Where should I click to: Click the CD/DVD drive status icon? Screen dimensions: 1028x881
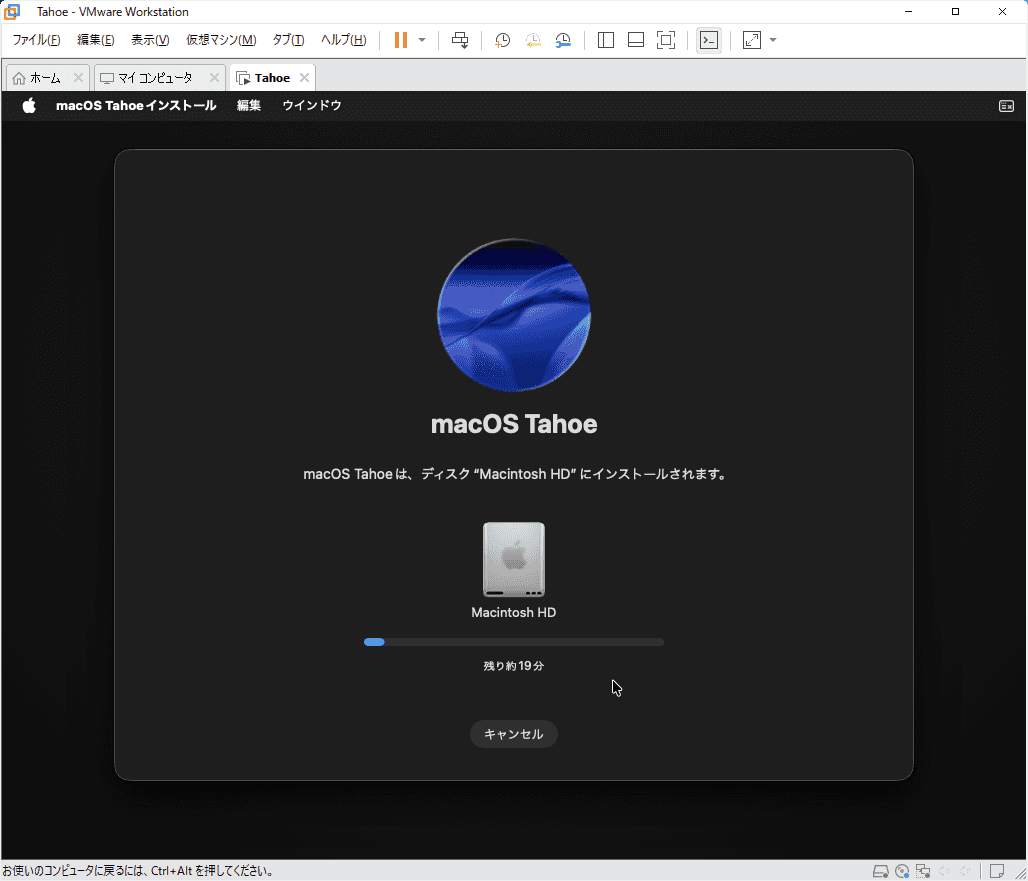[x=902, y=870]
